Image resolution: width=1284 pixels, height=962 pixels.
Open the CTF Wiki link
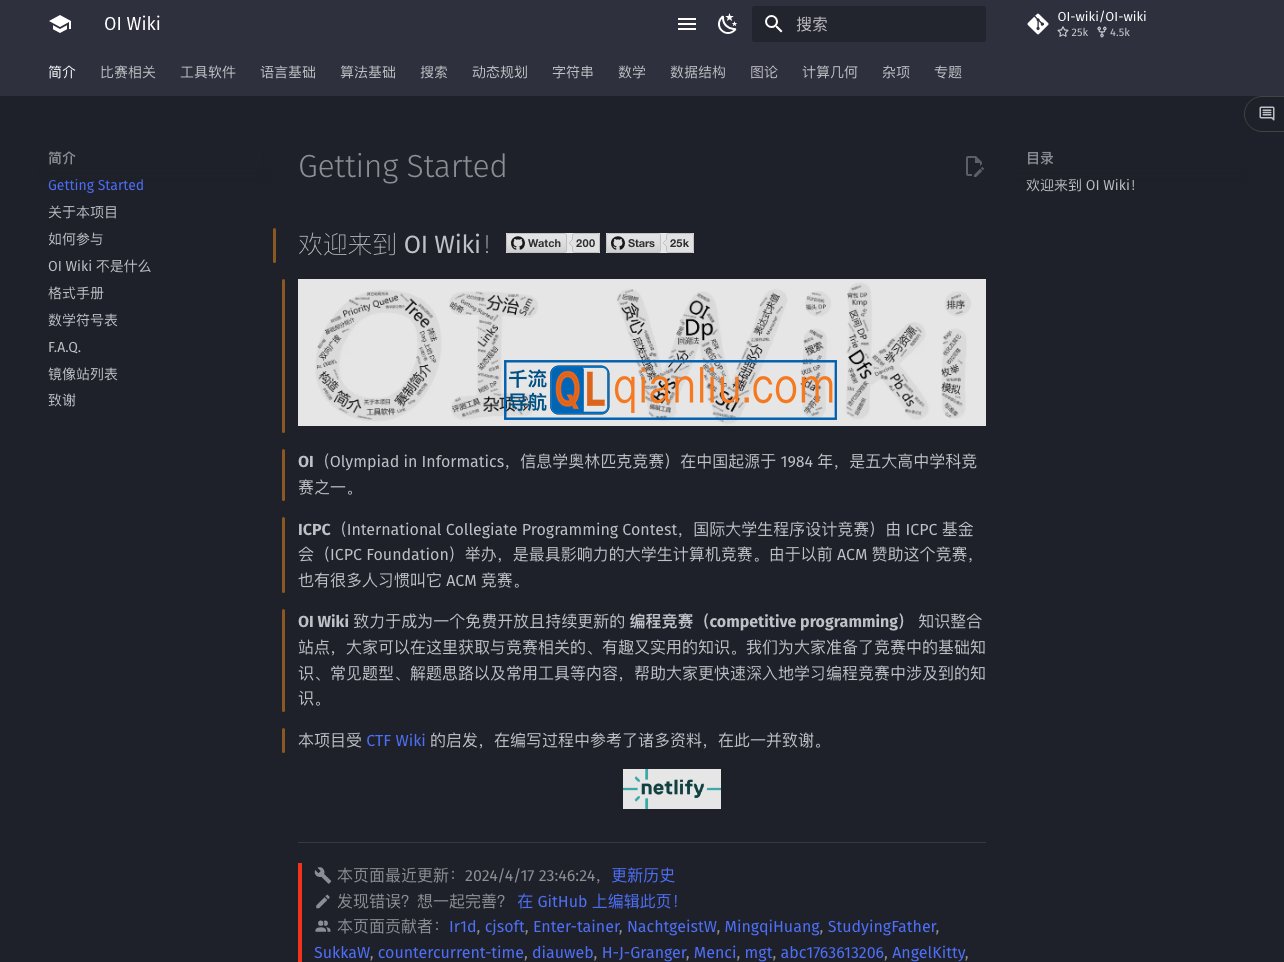pos(395,741)
